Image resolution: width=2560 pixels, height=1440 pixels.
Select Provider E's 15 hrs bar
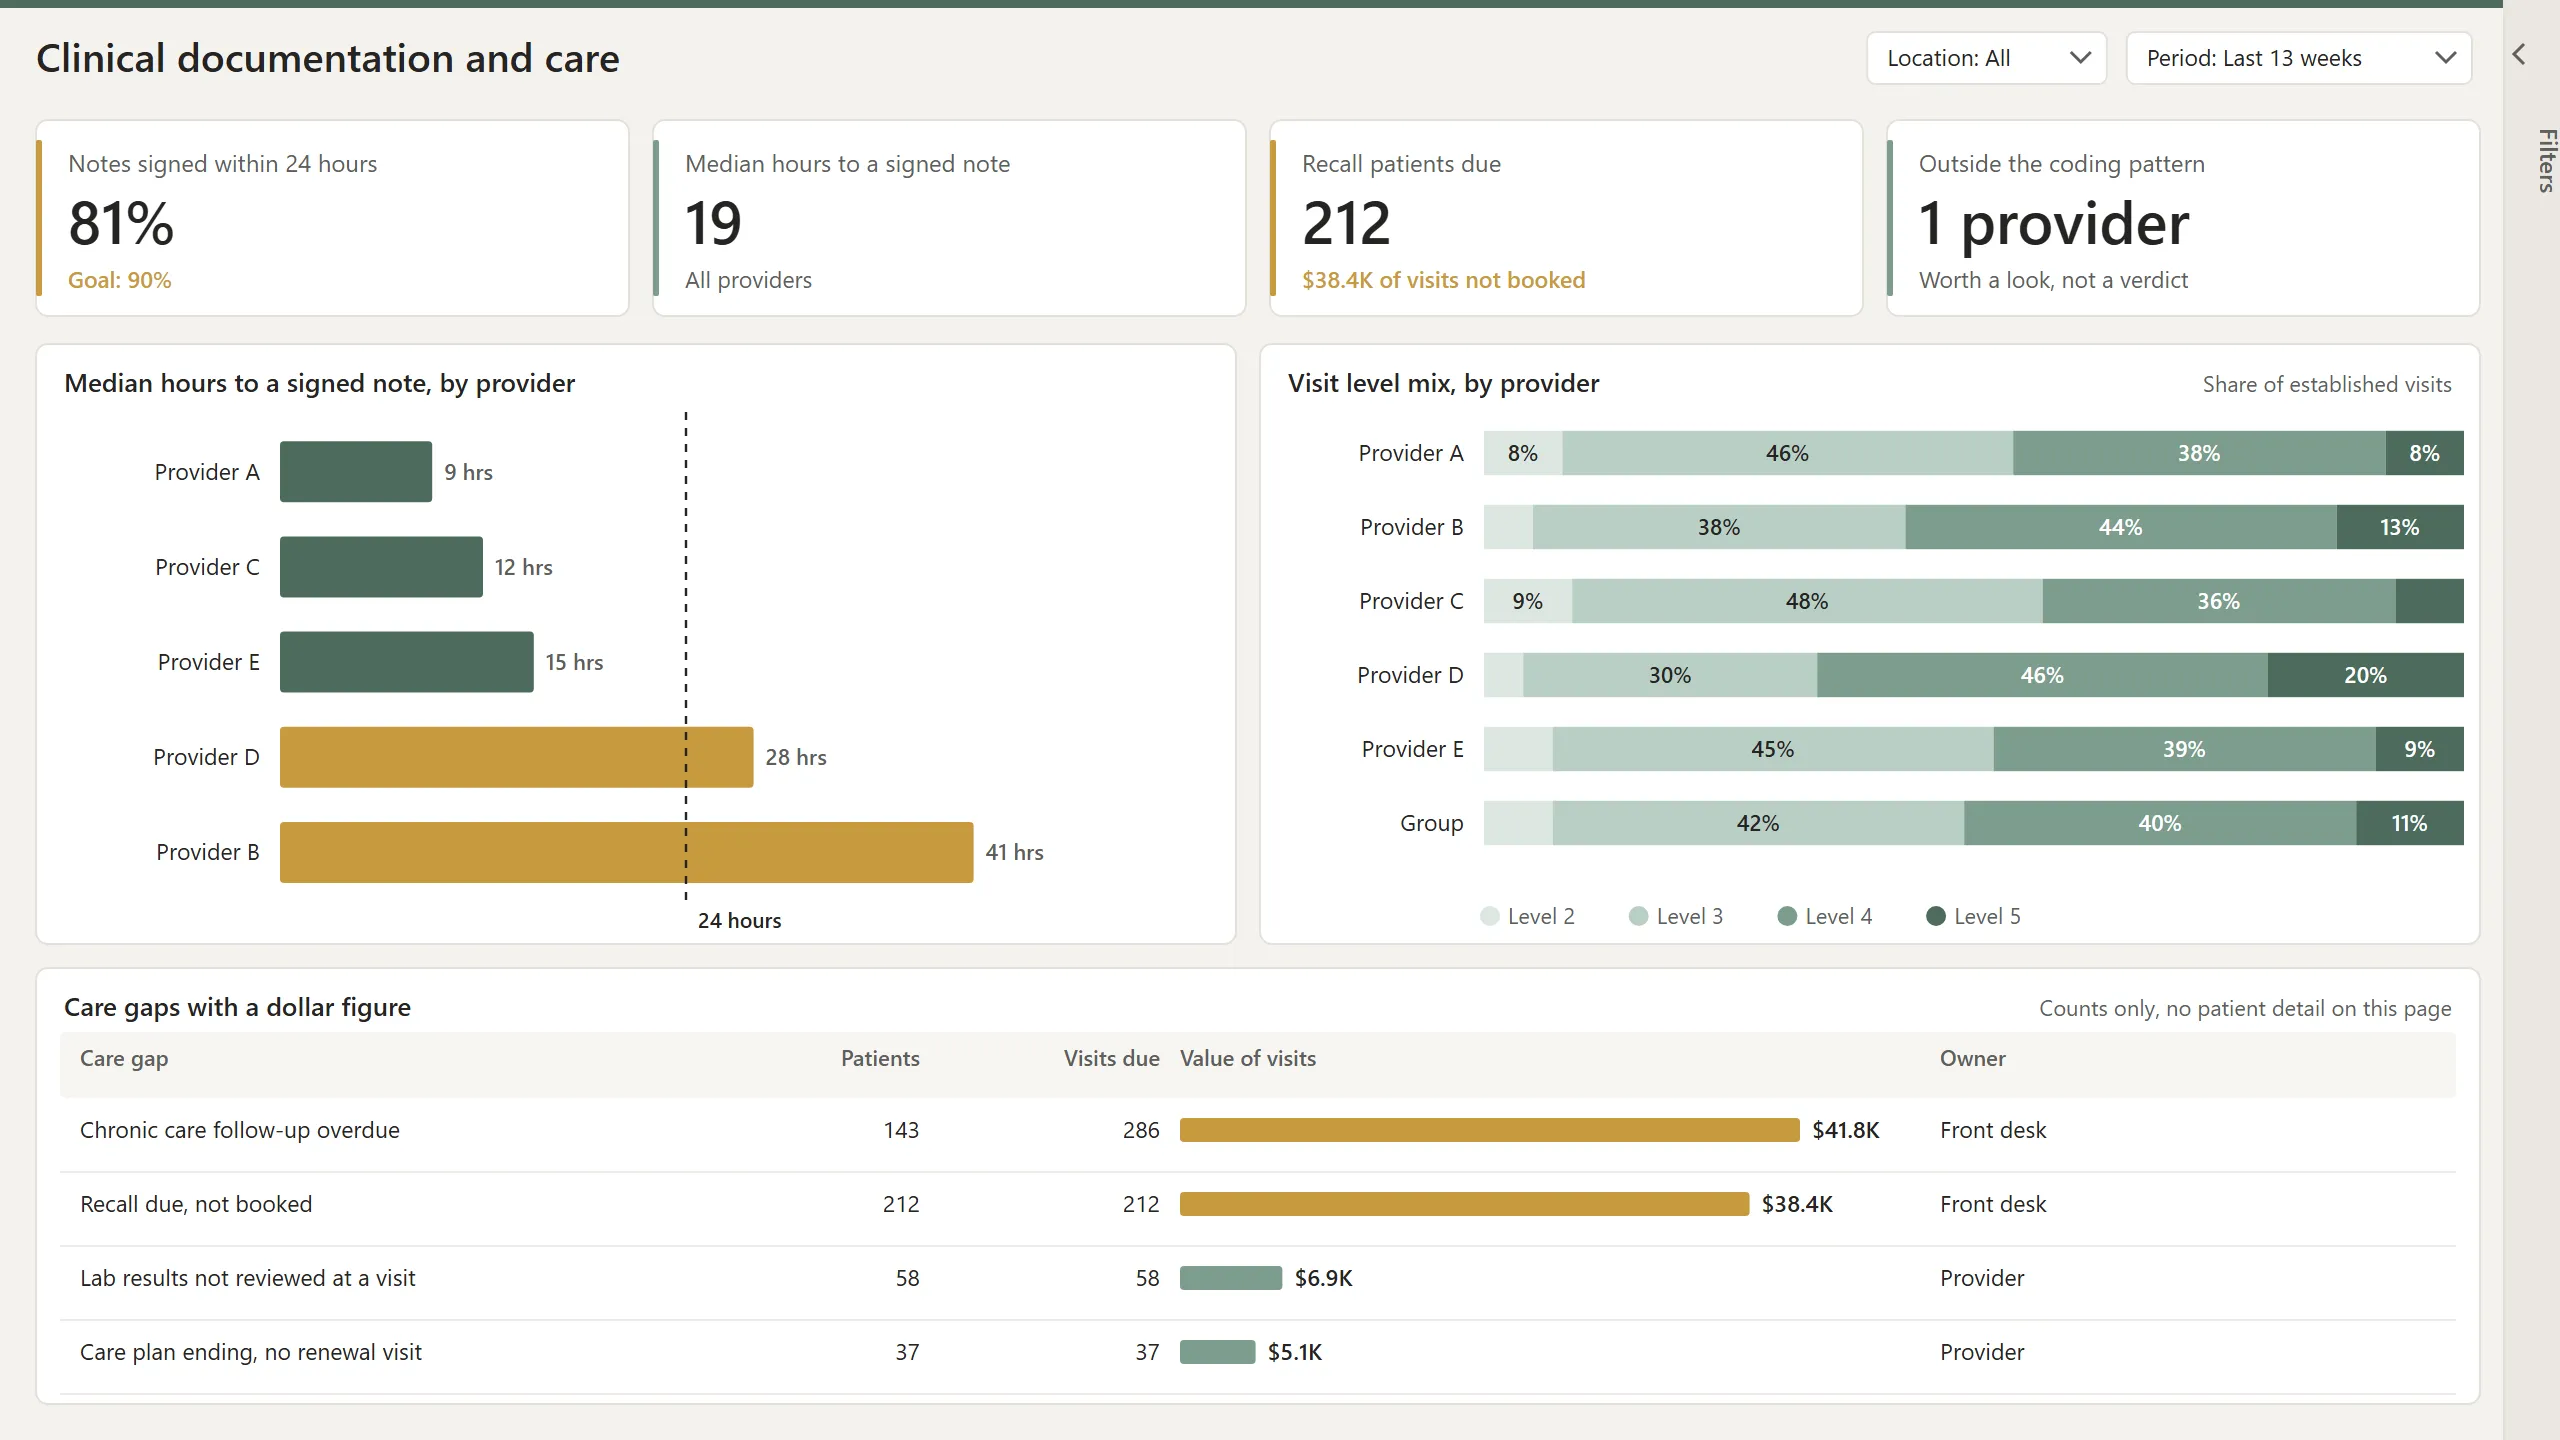(407, 661)
